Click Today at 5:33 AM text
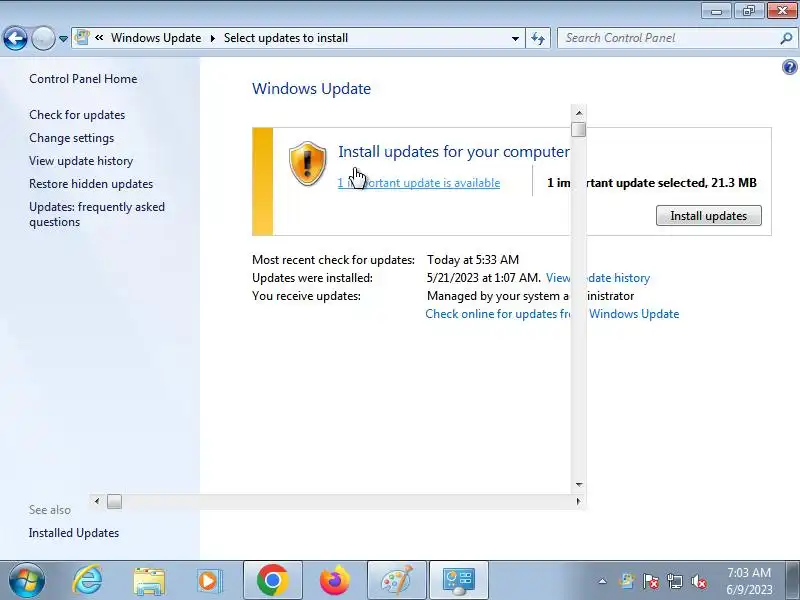Viewport: 800px width, 600px height. click(473, 260)
